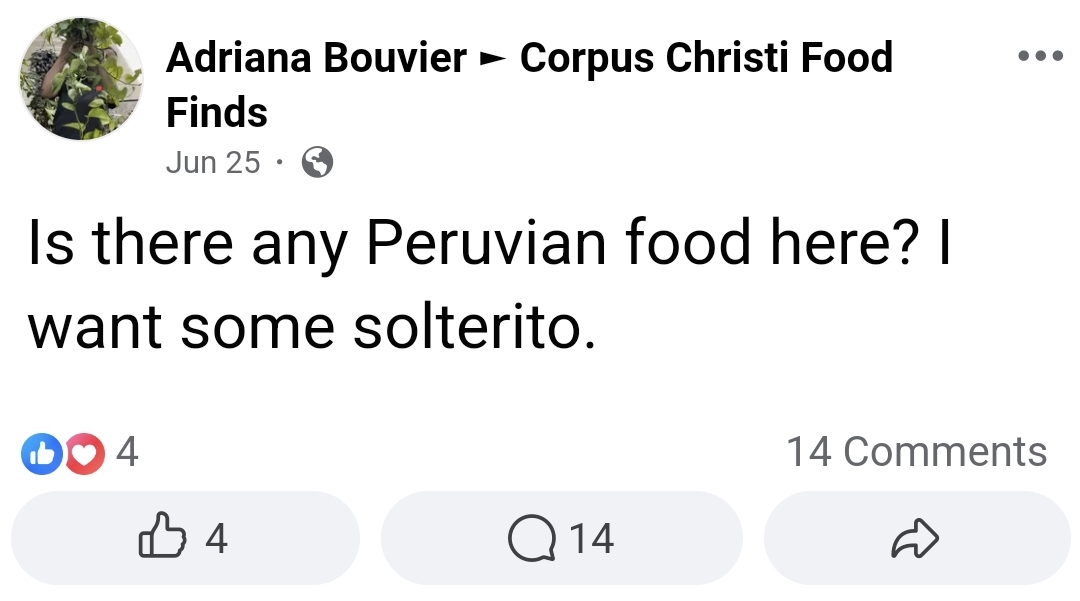Click the red heart Love reaction emoji
The image size is (1080, 601).
(85, 454)
